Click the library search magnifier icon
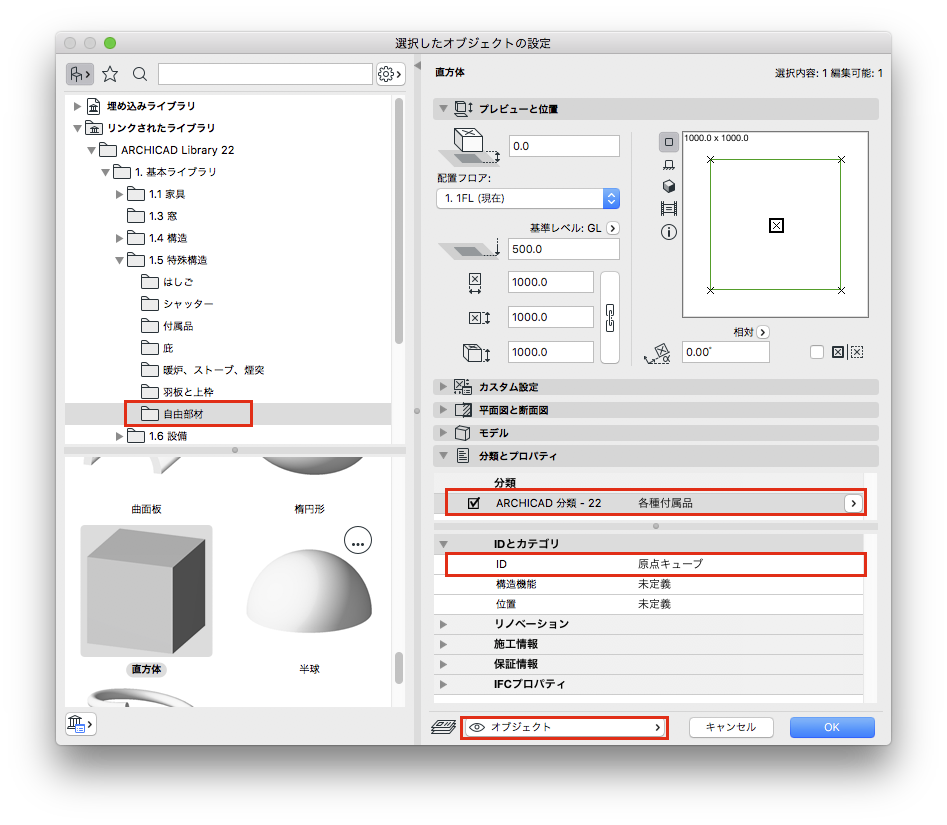The width and height of the screenshot is (947, 825). coord(140,74)
